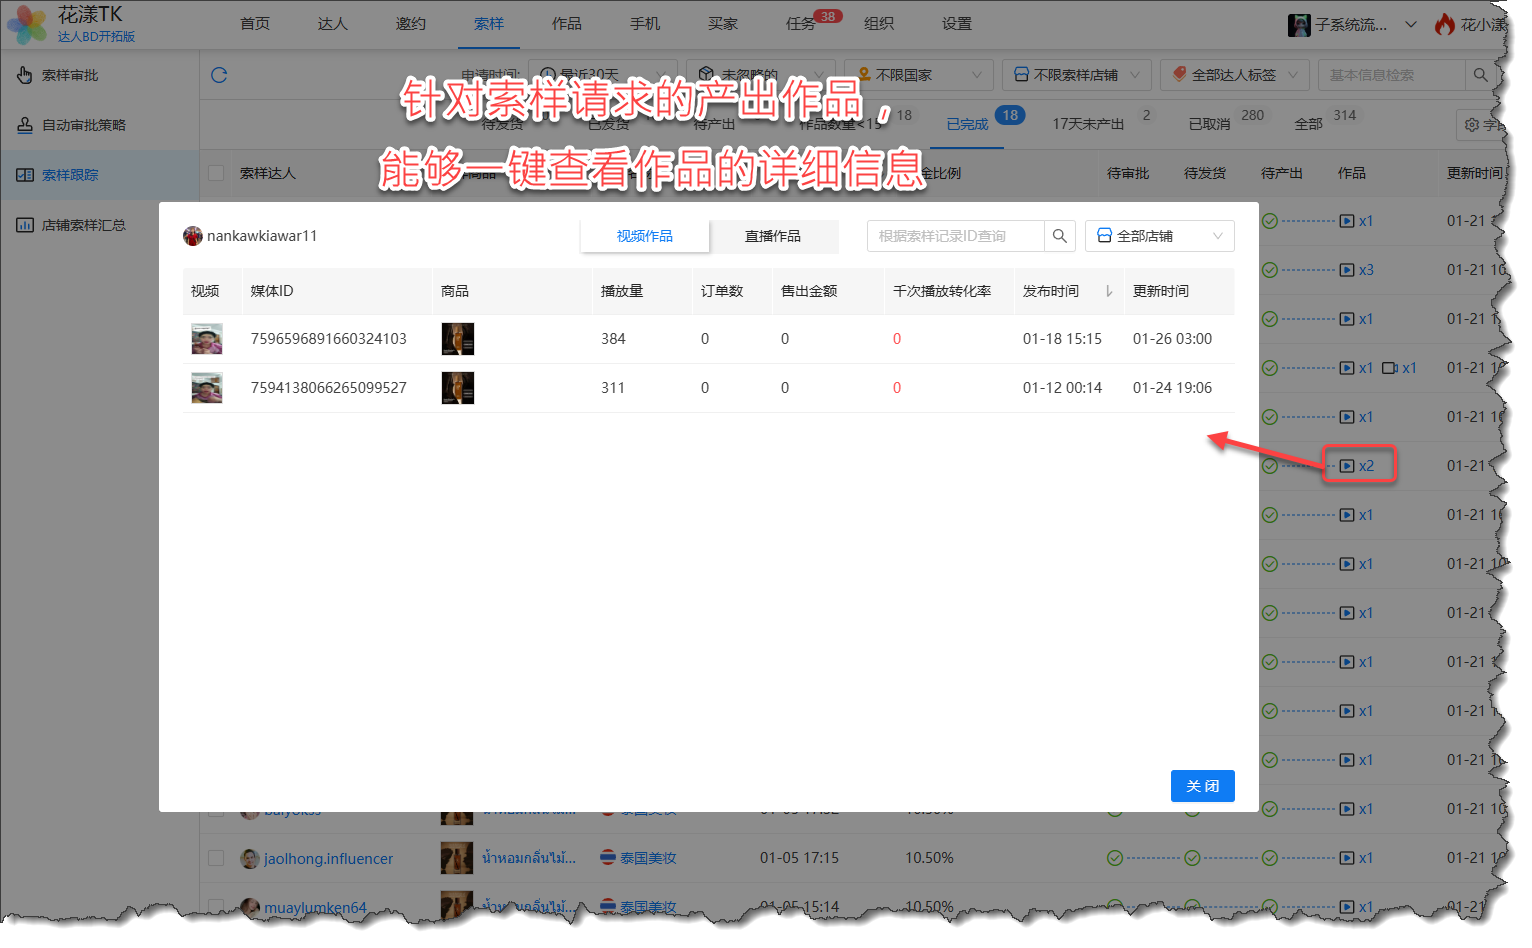Viewport: 1532px width, 948px height.
Task: Sort by 发布时间 column arrow
Action: [x=1109, y=291]
